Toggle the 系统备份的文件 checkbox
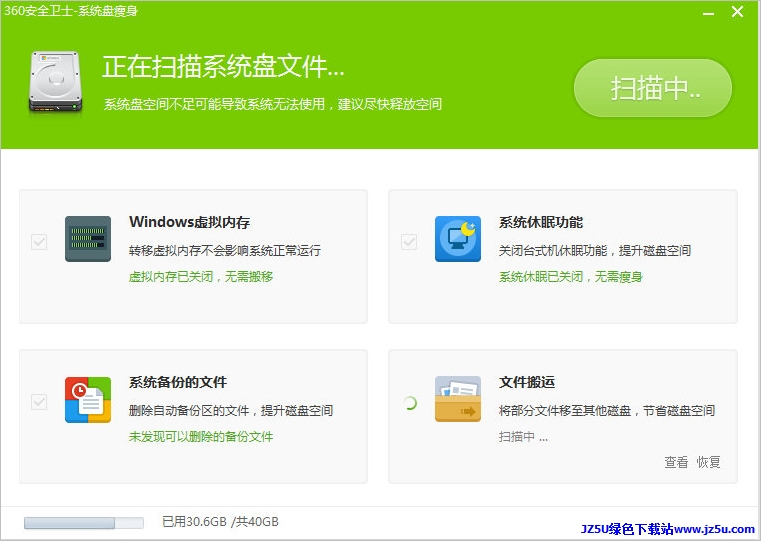Viewport: 761px width, 541px height. [x=39, y=402]
